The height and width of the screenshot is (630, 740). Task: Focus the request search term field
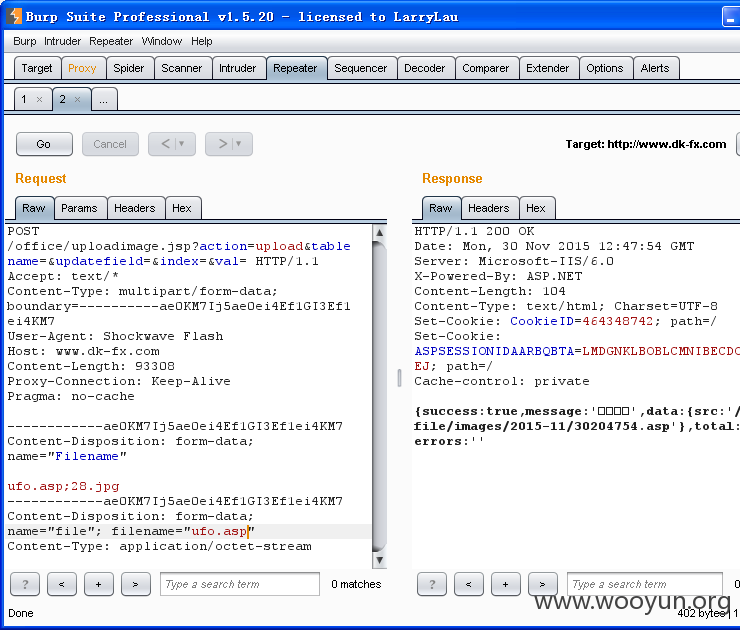click(240, 584)
